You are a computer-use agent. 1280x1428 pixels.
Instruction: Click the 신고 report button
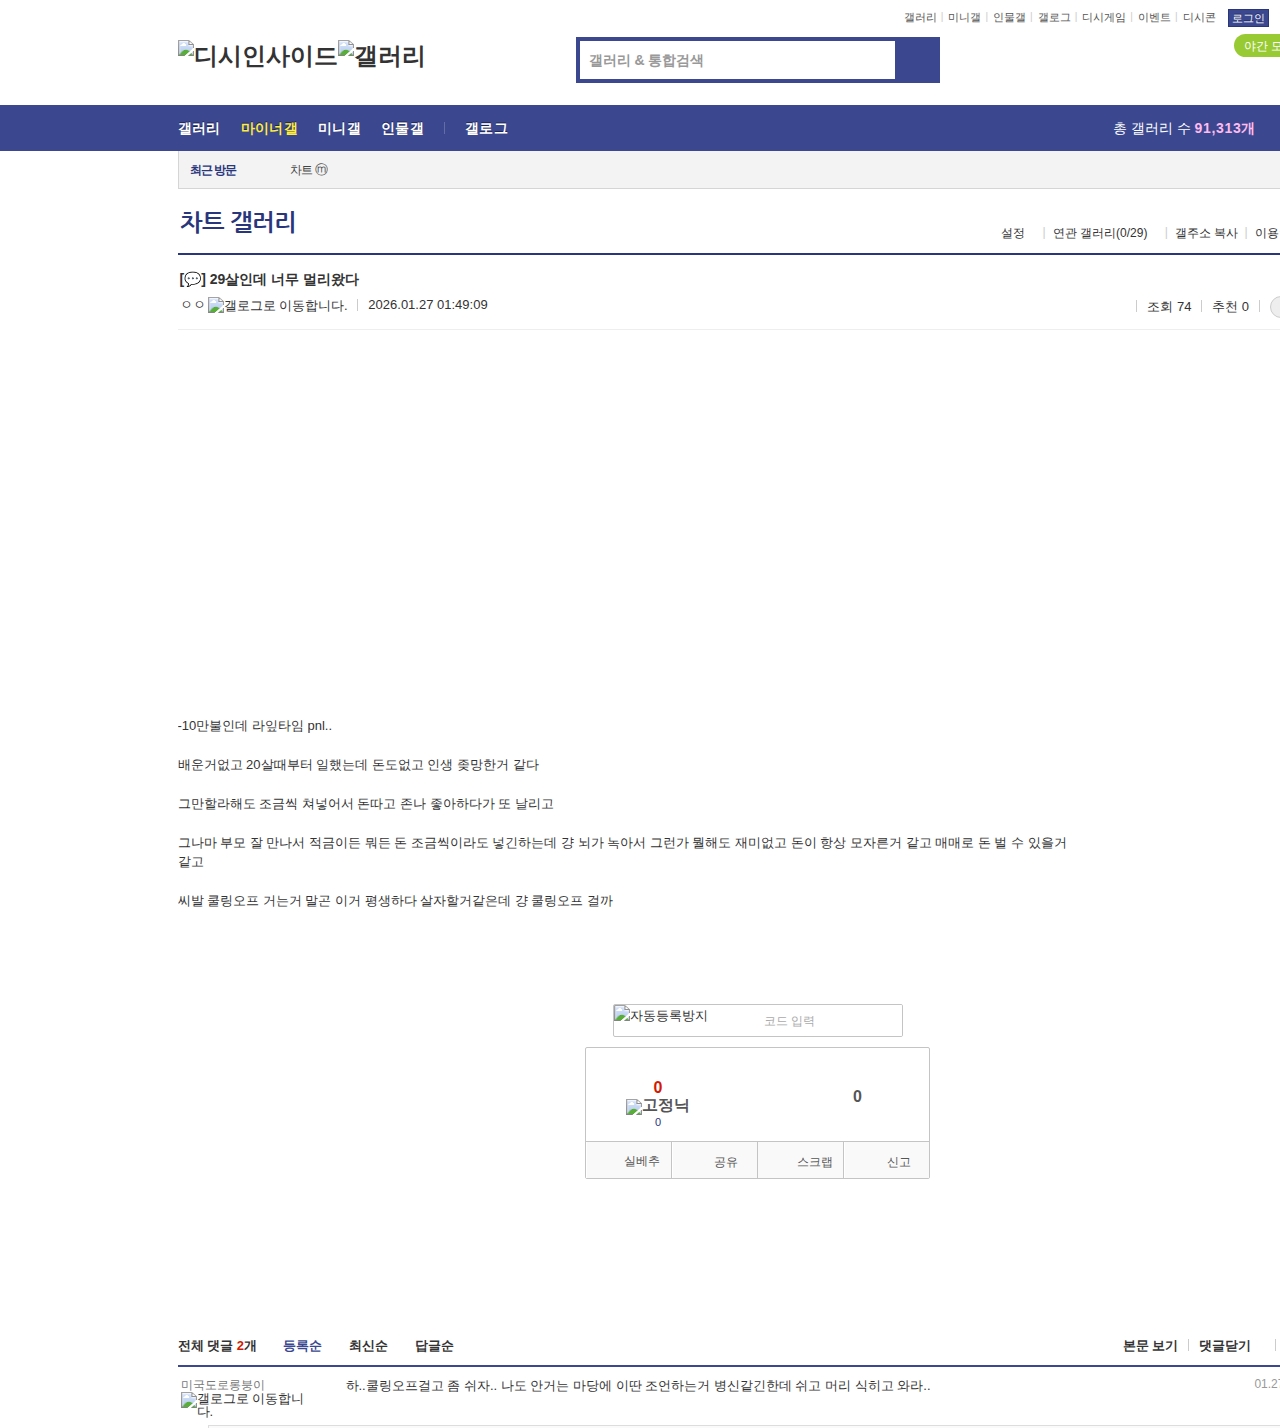coord(898,1162)
